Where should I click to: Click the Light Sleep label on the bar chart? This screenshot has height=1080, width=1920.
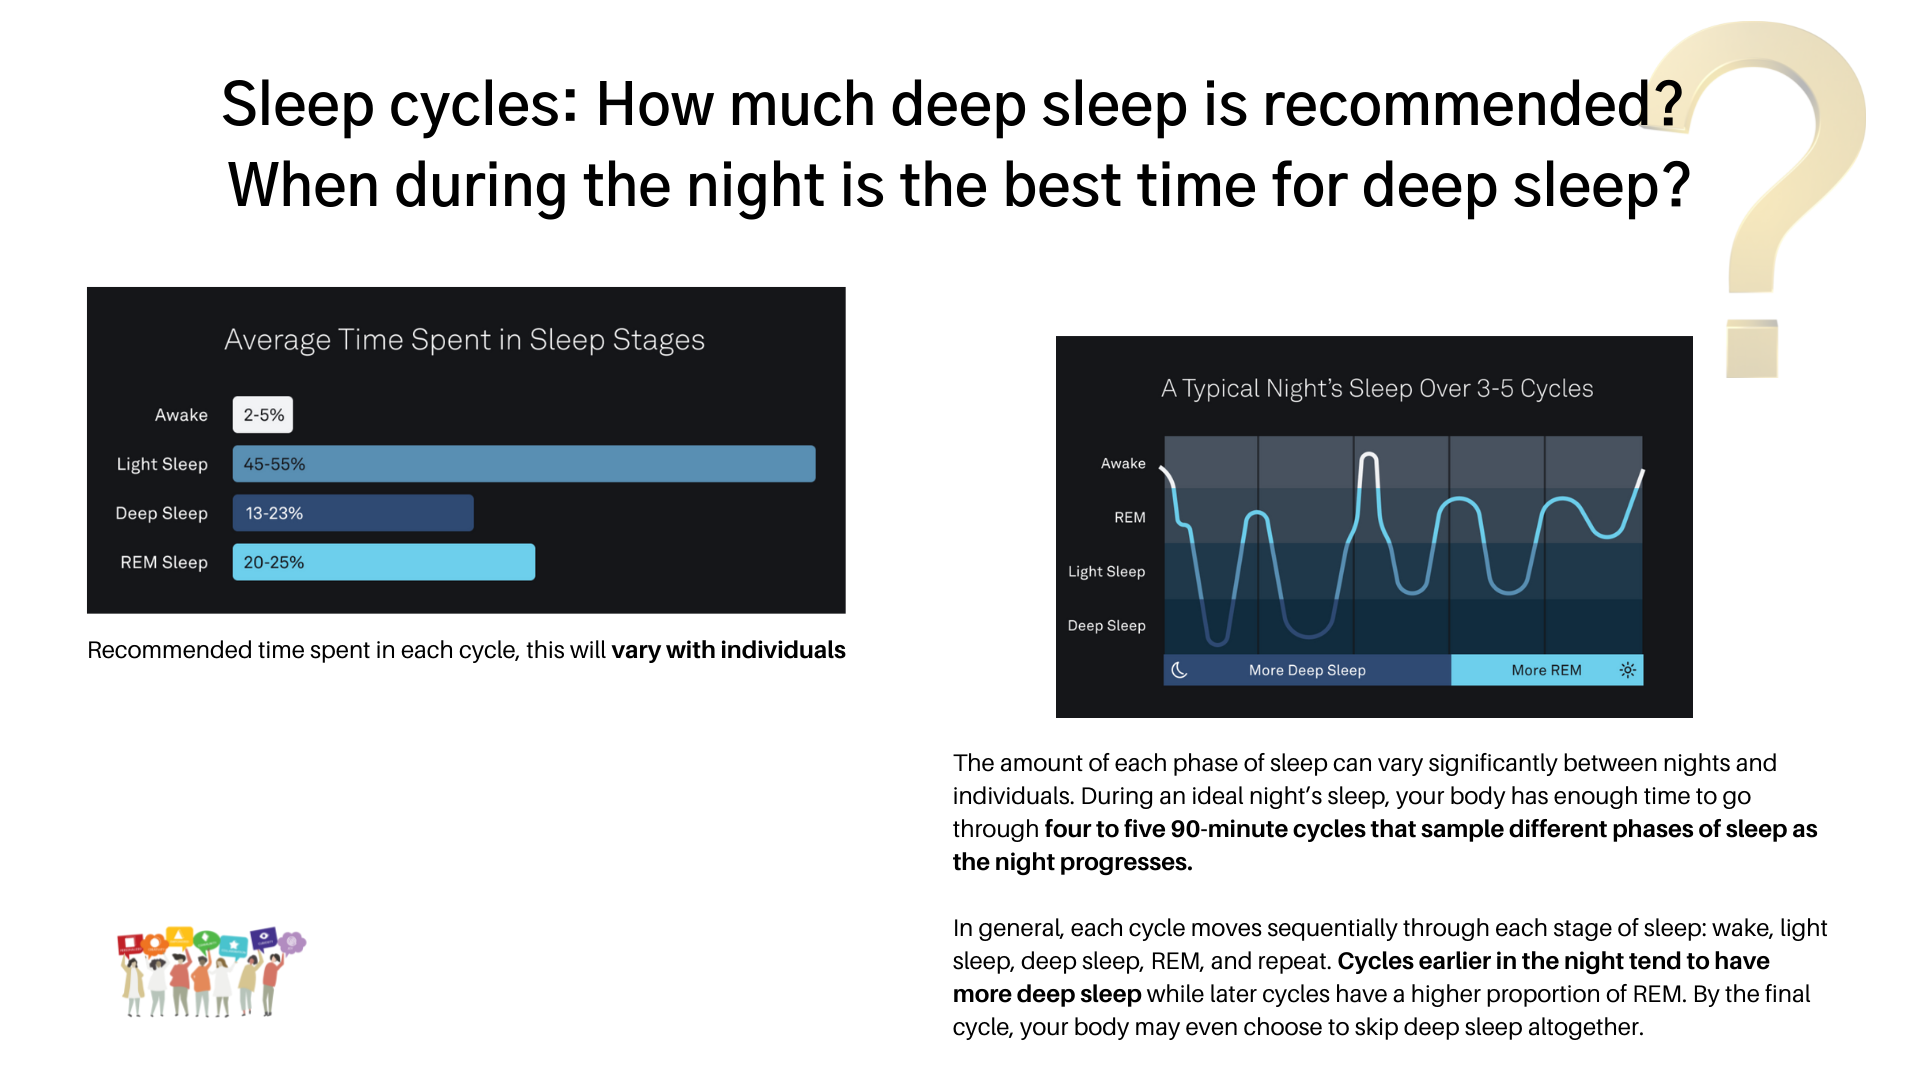tap(162, 464)
